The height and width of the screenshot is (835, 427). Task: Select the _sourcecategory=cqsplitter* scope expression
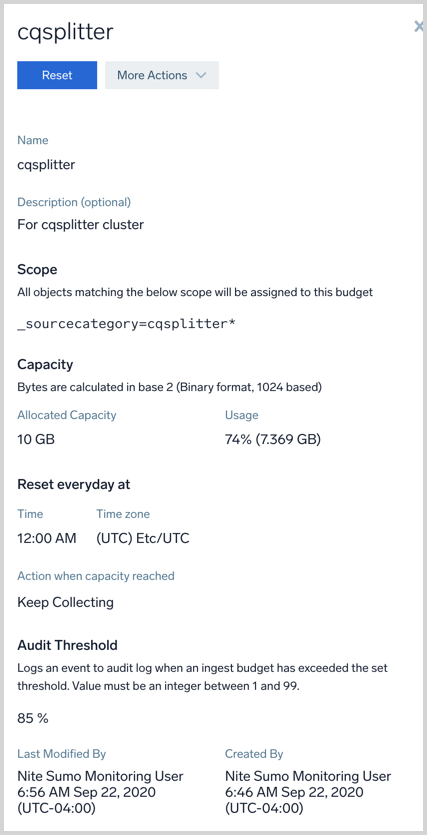pyautogui.click(x=126, y=324)
